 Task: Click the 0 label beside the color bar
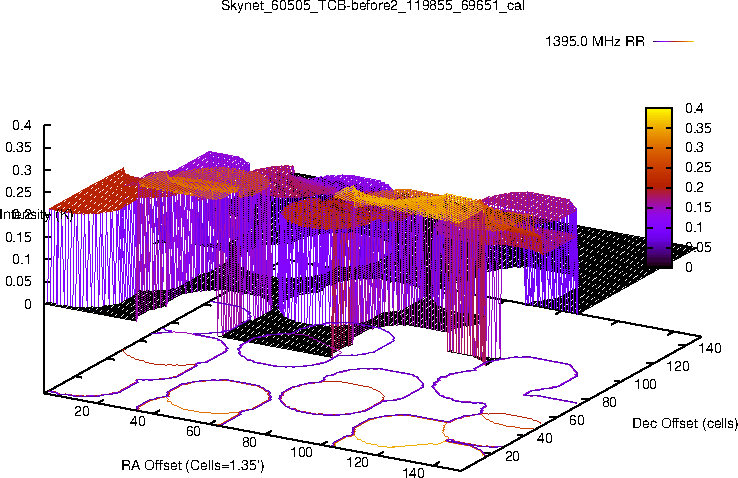pyautogui.click(x=689, y=267)
